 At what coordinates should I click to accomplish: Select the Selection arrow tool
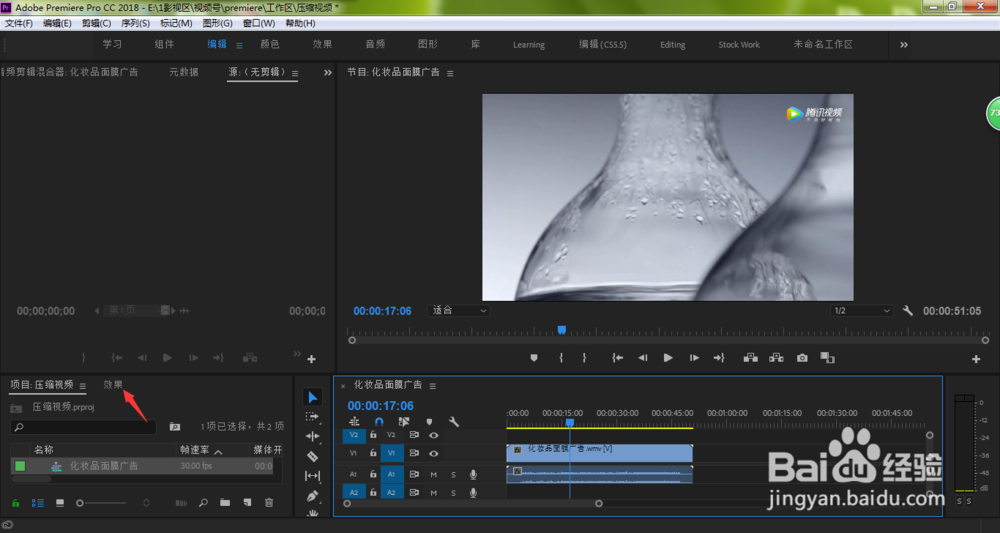pos(312,398)
